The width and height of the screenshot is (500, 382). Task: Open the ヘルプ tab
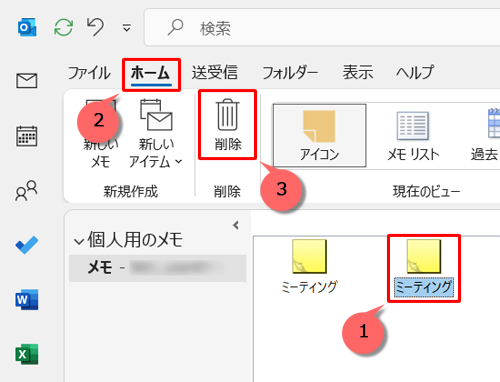pyautogui.click(x=415, y=73)
